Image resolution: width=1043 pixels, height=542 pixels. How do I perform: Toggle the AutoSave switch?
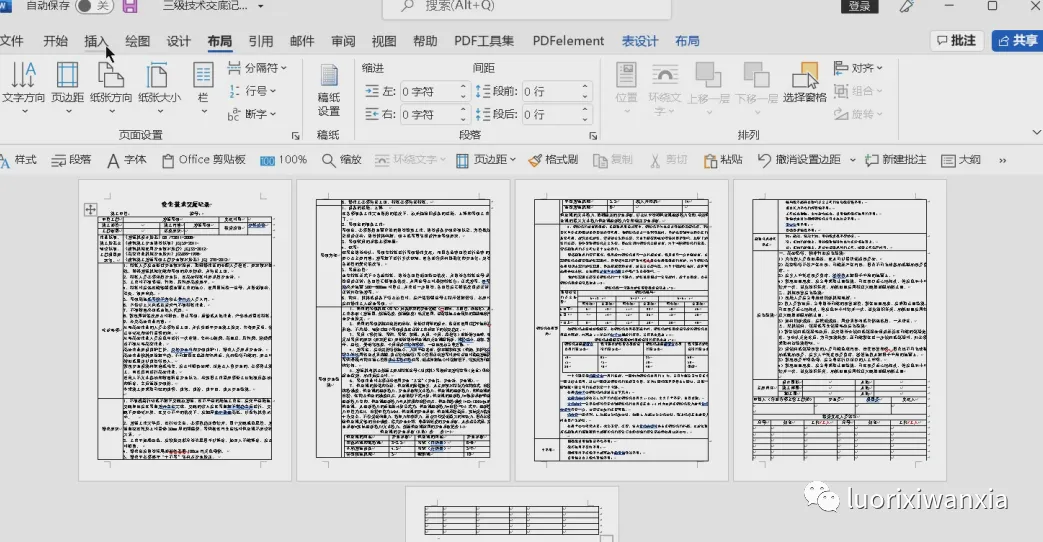click(94, 6)
